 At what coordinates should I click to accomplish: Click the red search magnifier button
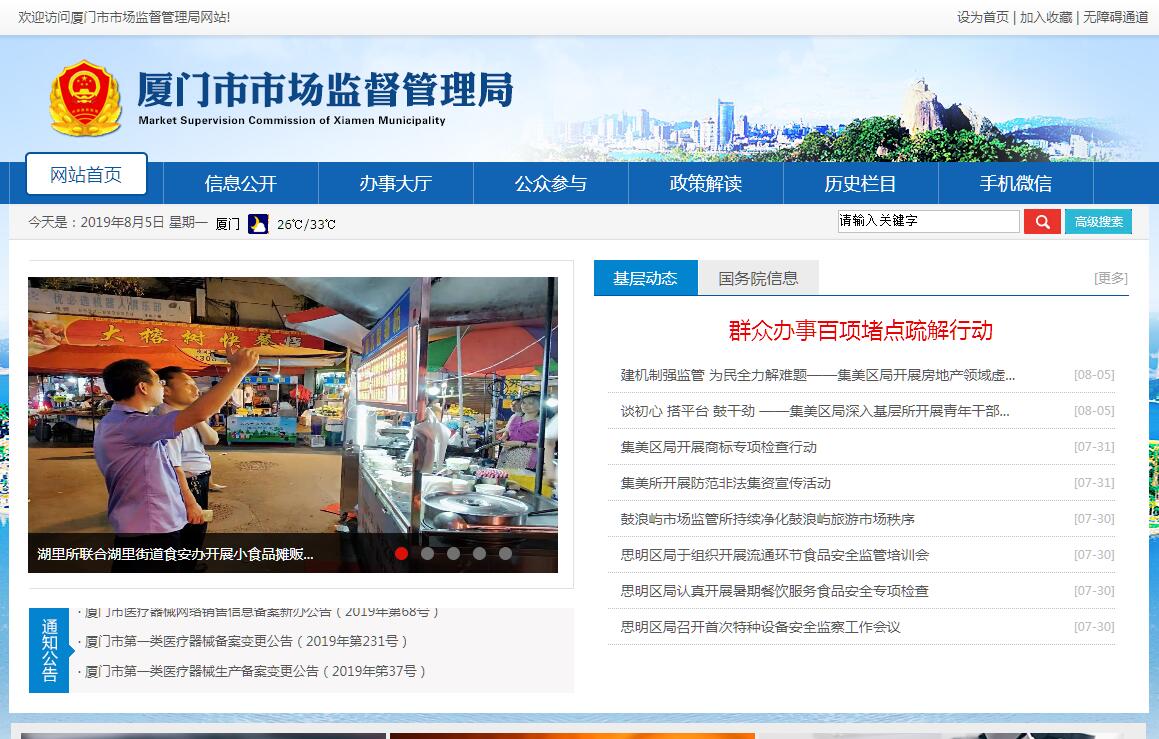pyautogui.click(x=1041, y=221)
